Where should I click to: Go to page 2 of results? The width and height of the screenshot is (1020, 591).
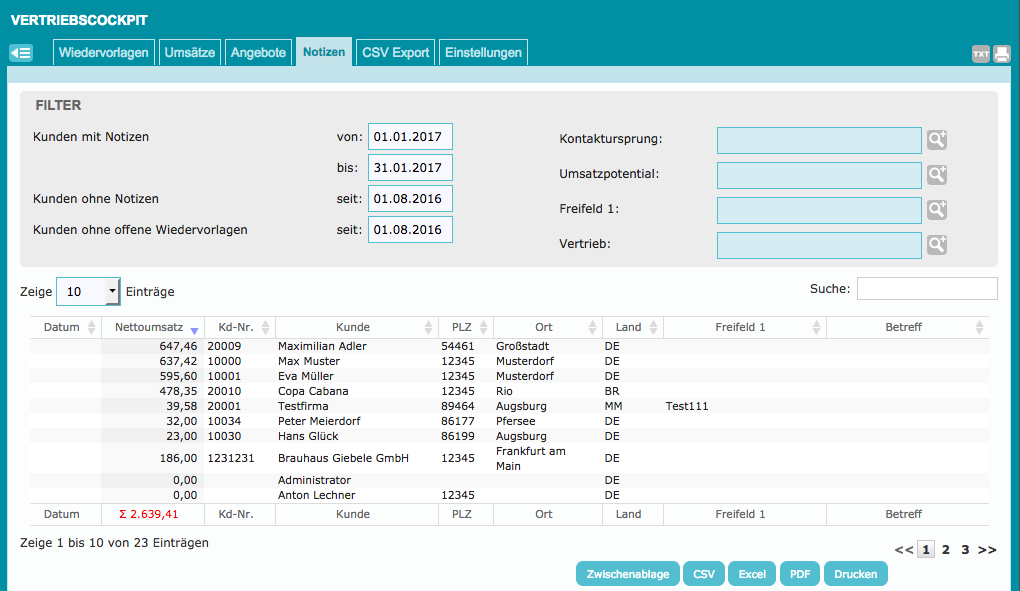pos(946,549)
